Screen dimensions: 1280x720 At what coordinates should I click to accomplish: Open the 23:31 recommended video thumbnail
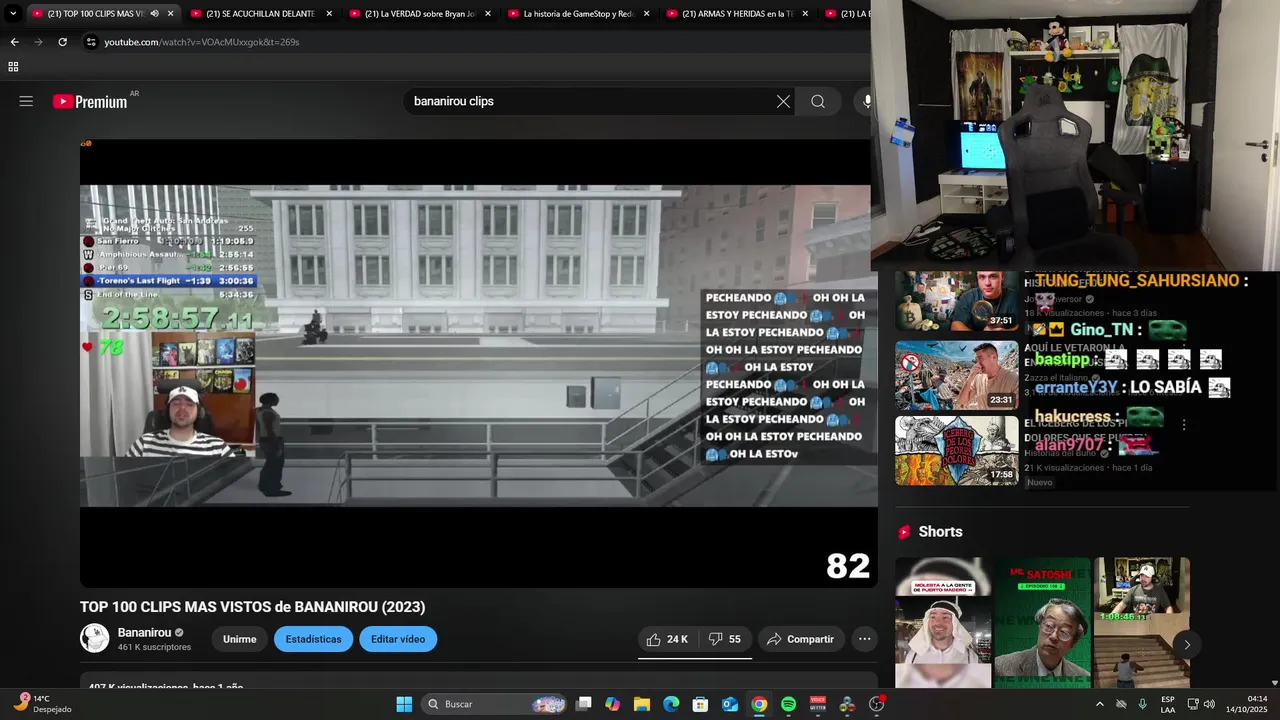956,376
